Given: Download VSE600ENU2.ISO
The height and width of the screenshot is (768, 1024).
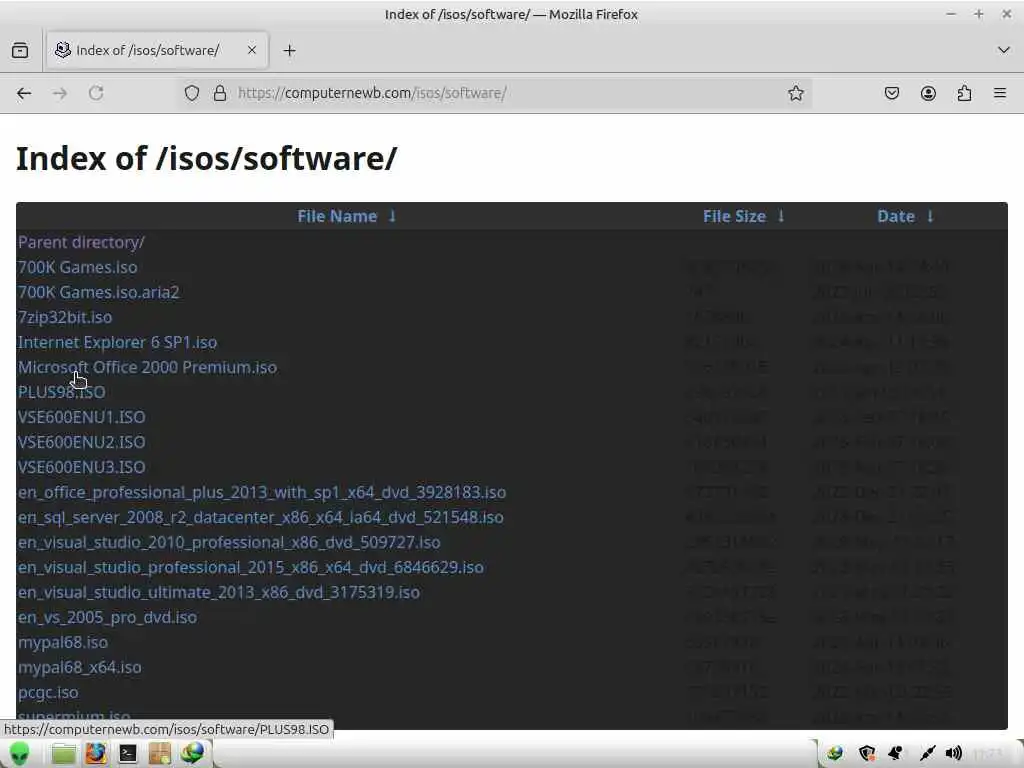Looking at the screenshot, I should pyautogui.click(x=82, y=442).
